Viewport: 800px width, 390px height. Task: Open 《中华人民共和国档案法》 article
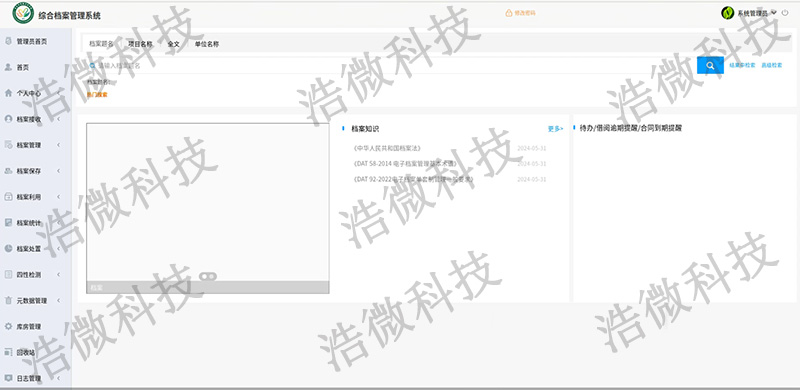[386, 148]
